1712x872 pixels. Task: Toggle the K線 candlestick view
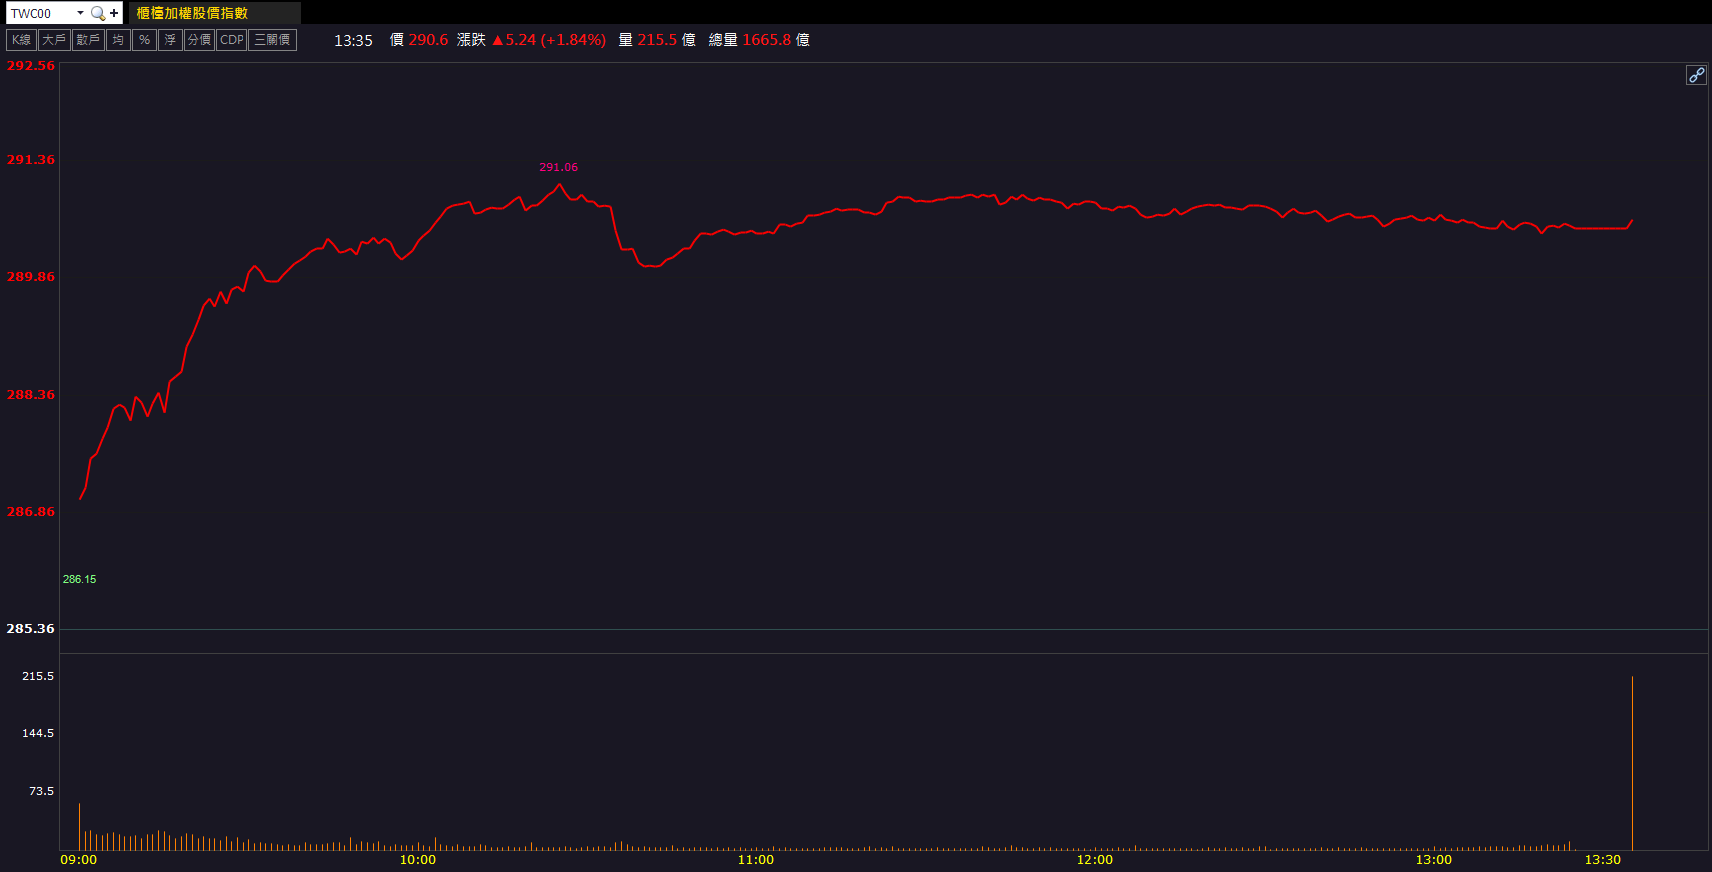(21, 40)
